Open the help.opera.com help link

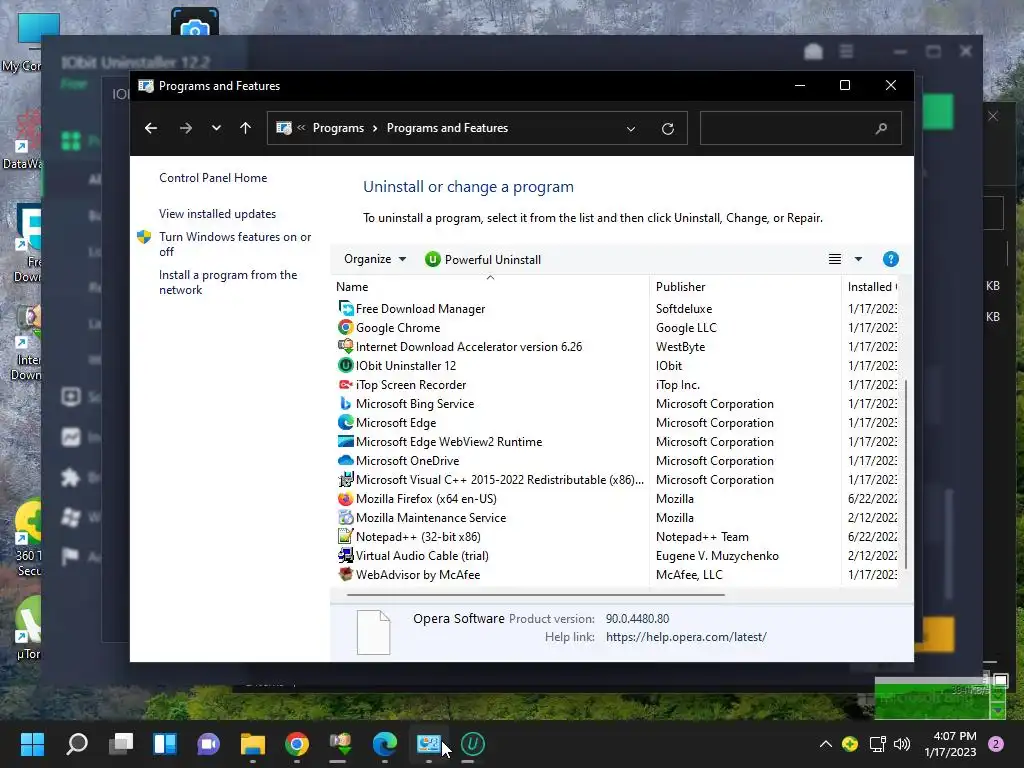click(x=686, y=637)
